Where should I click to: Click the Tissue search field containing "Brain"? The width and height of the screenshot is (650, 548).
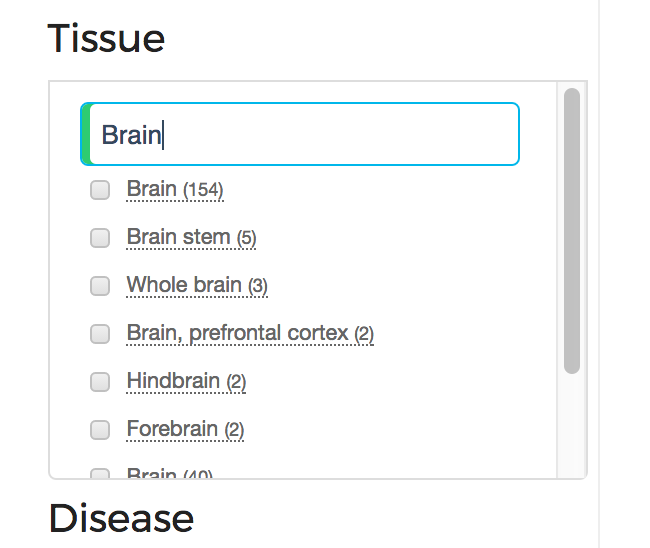click(x=300, y=134)
